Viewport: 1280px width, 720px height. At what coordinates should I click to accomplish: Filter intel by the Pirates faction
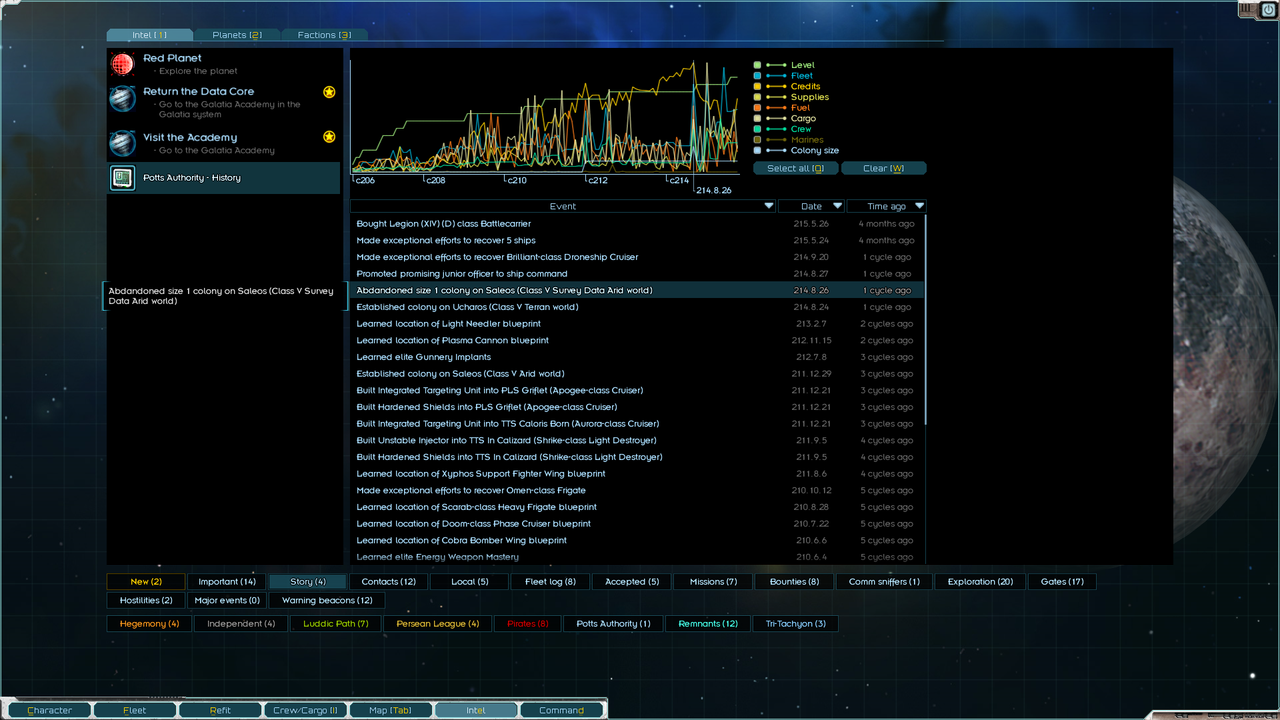(x=525, y=623)
